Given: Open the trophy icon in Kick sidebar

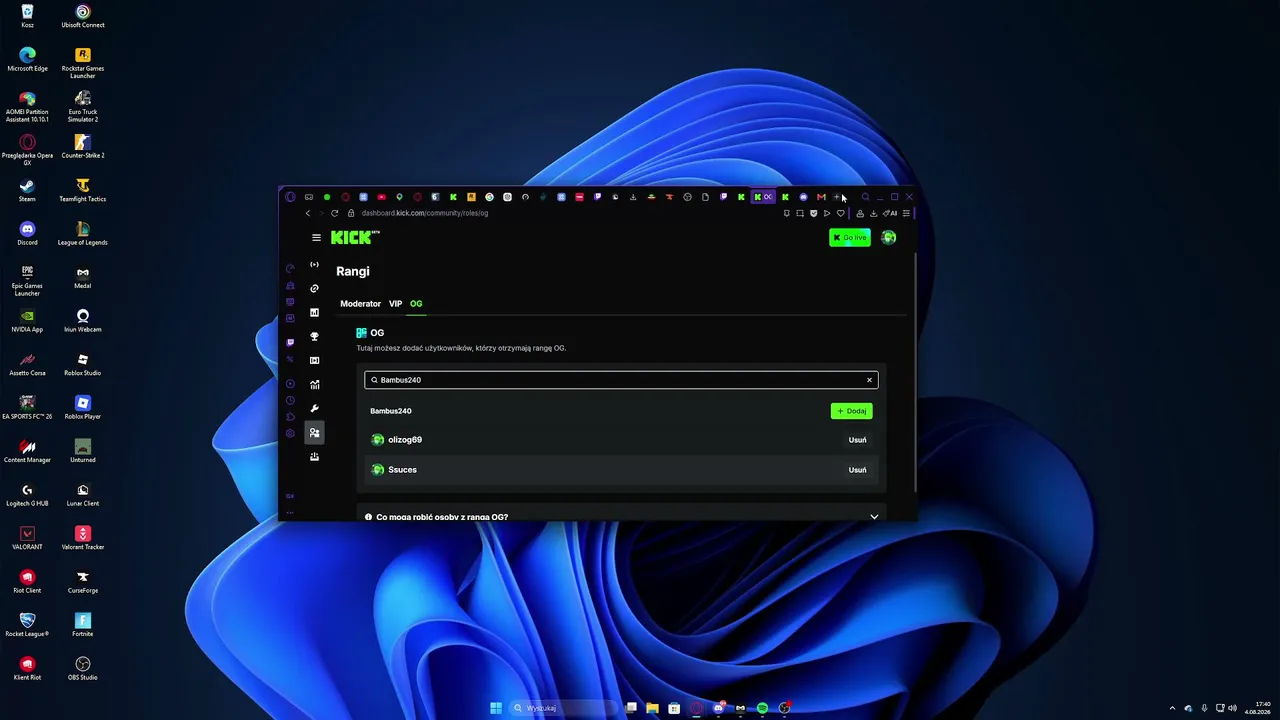Looking at the screenshot, I should (314, 336).
